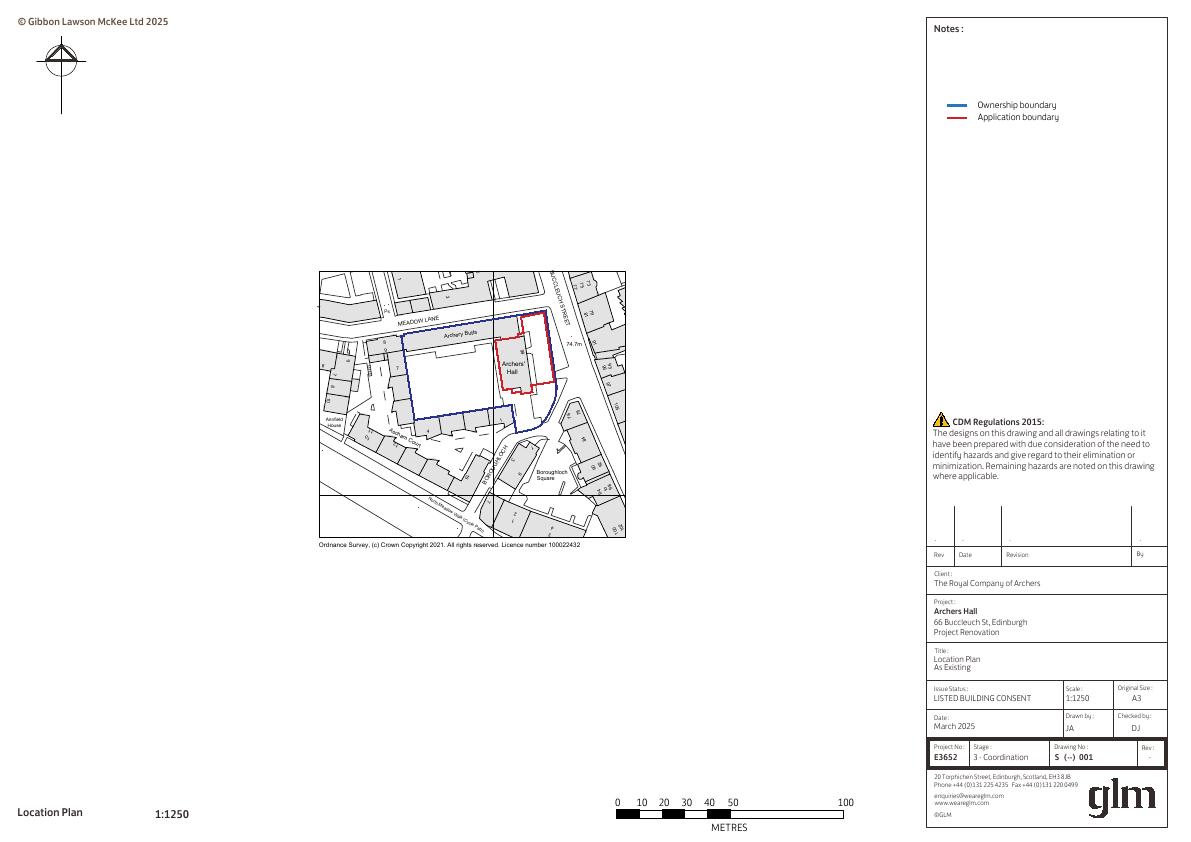
Task: Select the 'Ownership boundary' legend label
Action: [x=1016, y=106]
